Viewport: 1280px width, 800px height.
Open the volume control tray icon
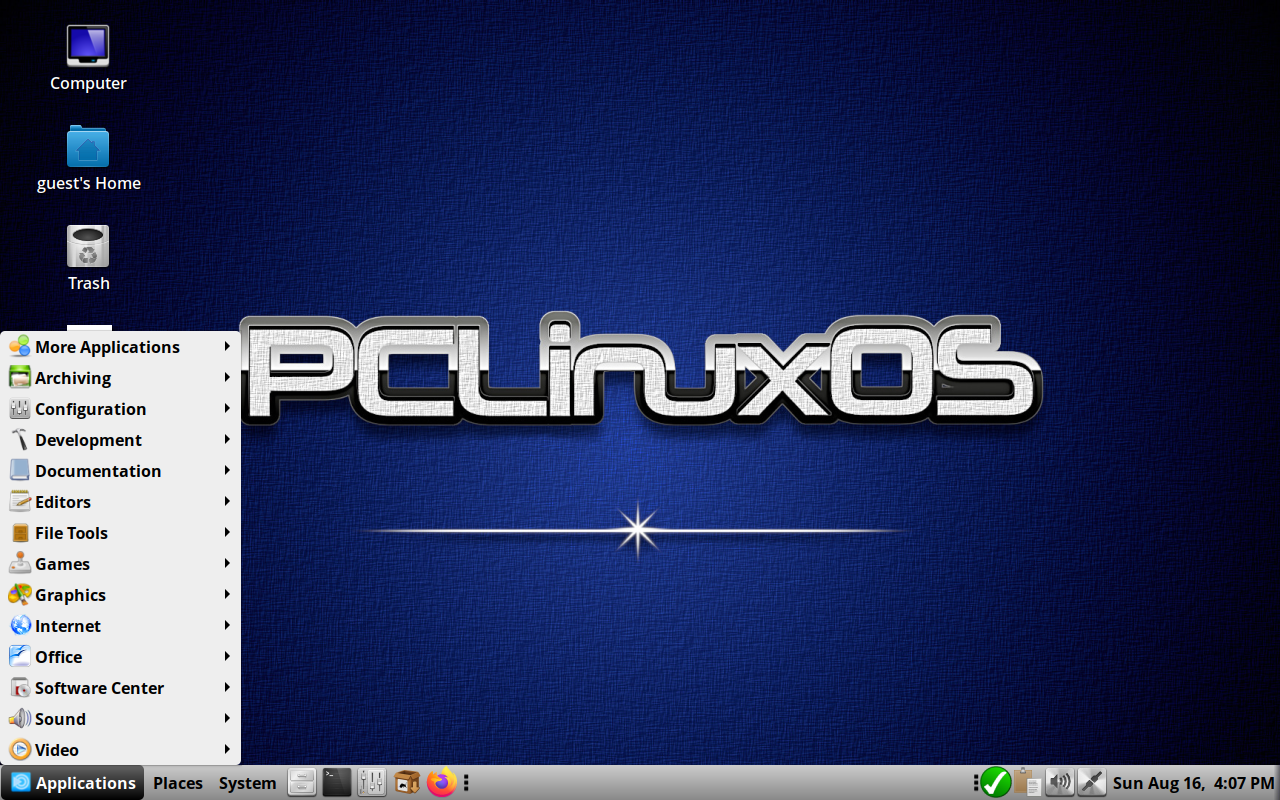(1060, 782)
